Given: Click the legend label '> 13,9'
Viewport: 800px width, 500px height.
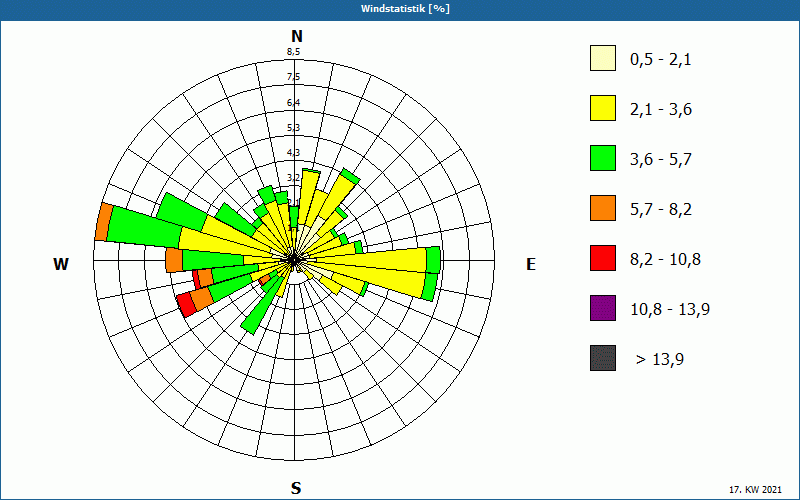Looking at the screenshot, I should tap(660, 360).
